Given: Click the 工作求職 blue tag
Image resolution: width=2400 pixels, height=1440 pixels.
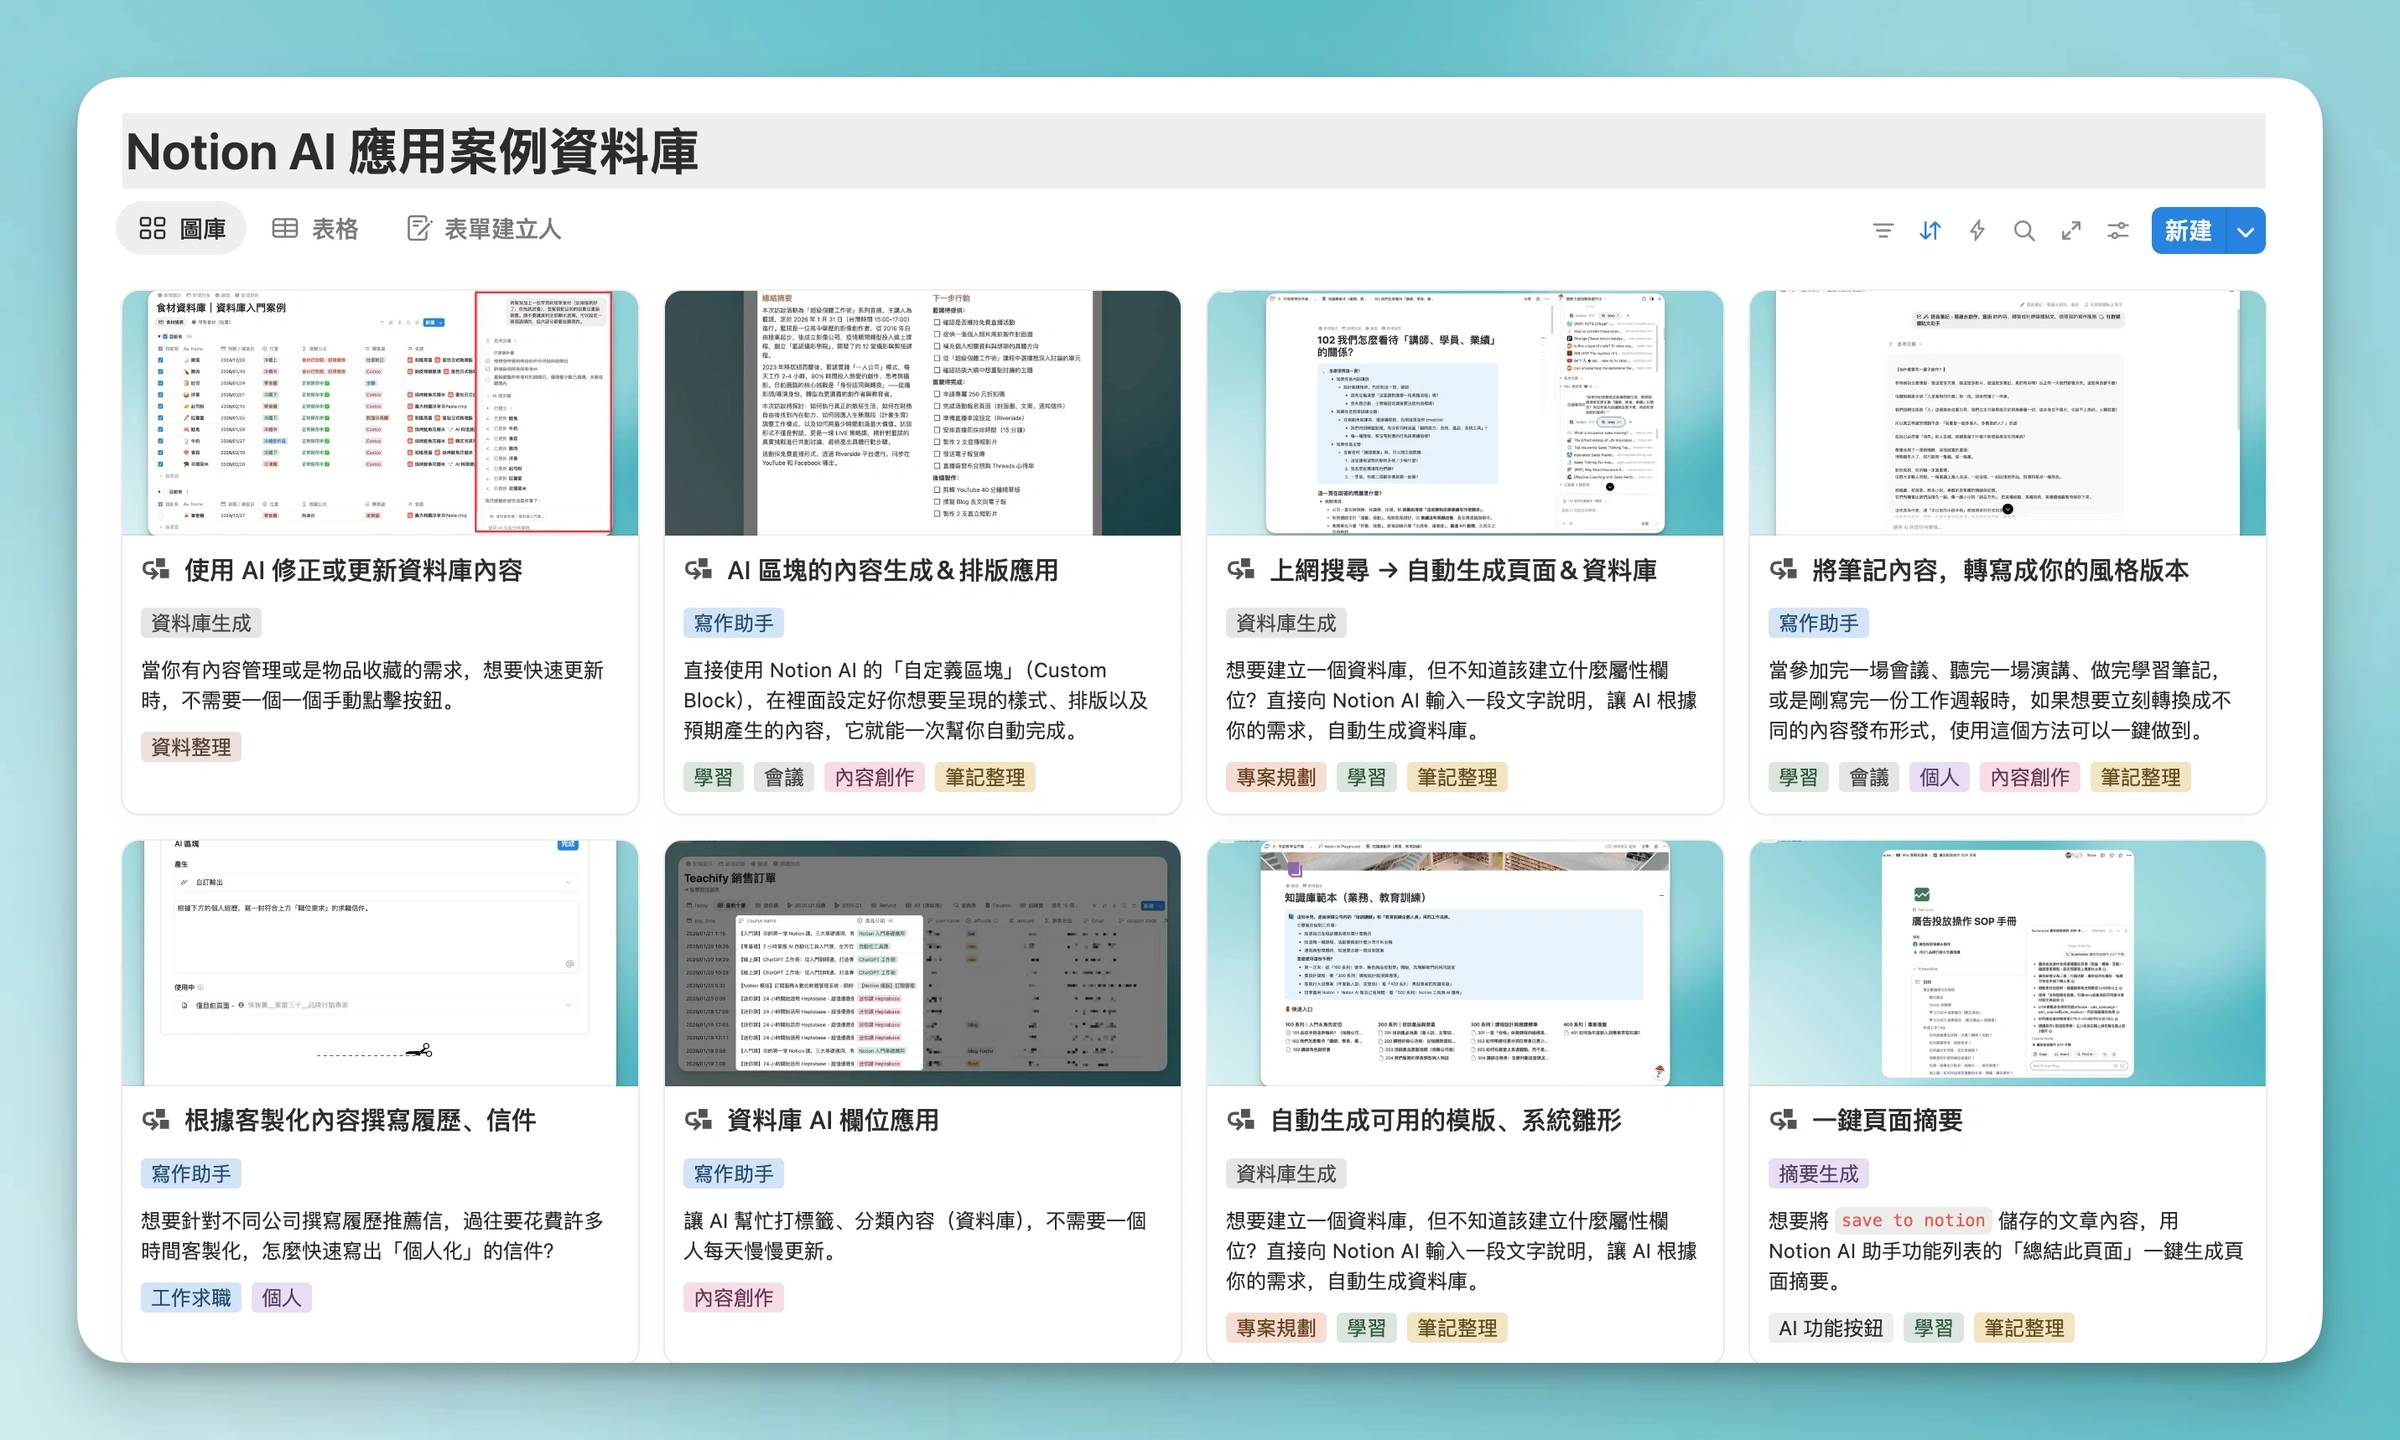Looking at the screenshot, I should (x=191, y=1297).
